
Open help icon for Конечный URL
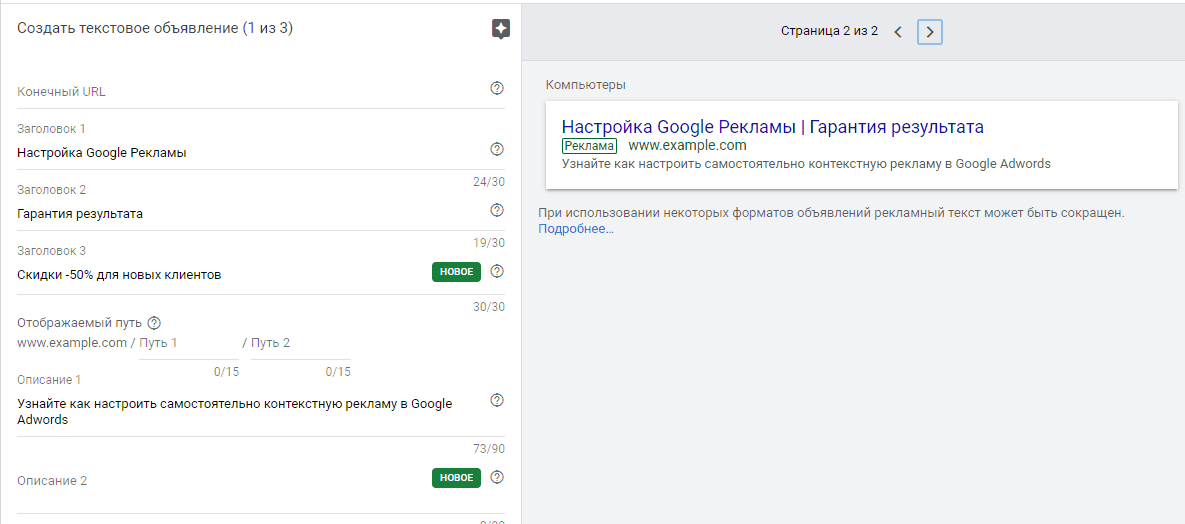497,88
